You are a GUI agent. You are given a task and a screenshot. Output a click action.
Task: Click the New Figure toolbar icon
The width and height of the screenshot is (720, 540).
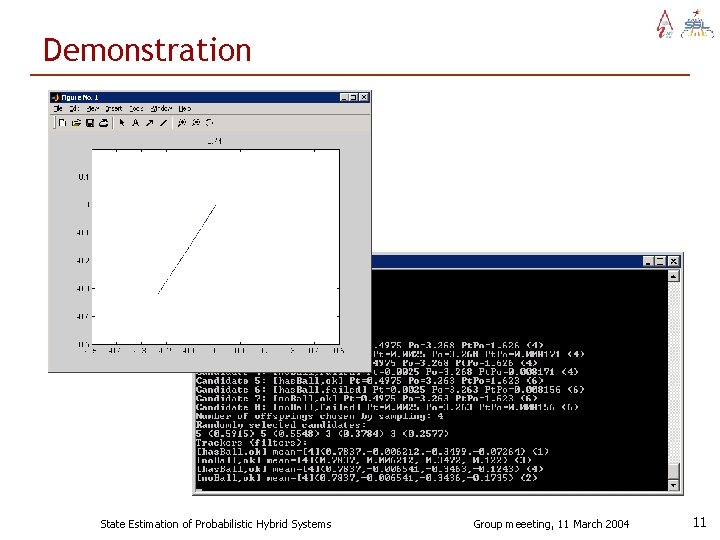[x=62, y=123]
